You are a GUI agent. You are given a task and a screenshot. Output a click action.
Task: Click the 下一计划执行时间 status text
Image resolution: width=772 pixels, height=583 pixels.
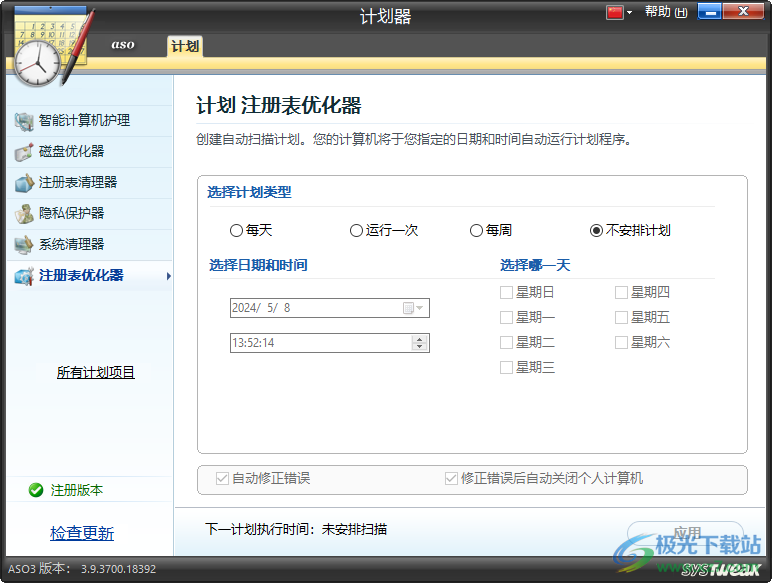click(296, 529)
